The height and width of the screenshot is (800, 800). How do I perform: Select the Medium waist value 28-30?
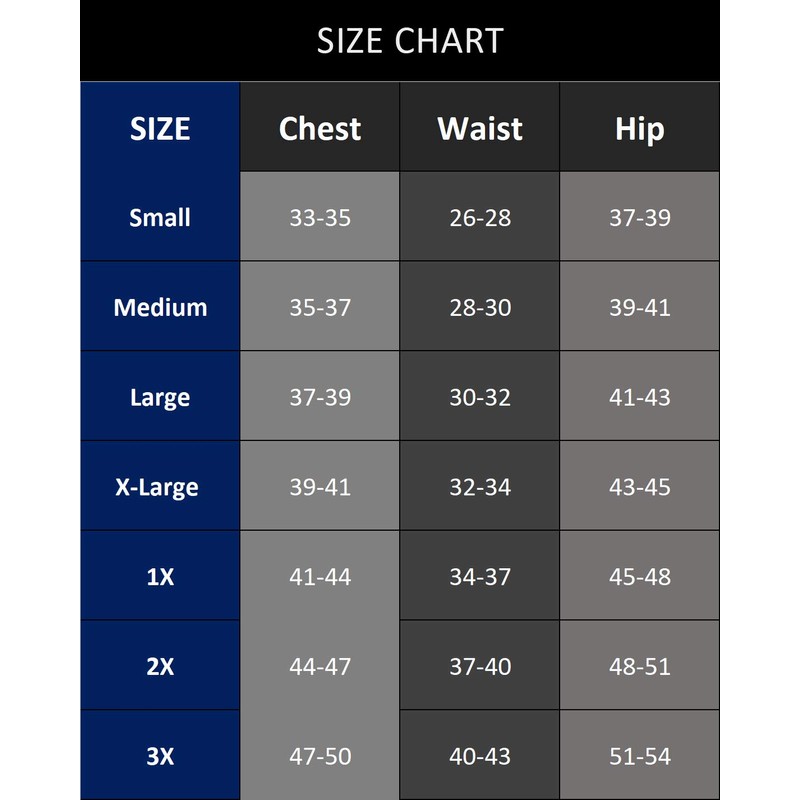pyautogui.click(x=480, y=307)
